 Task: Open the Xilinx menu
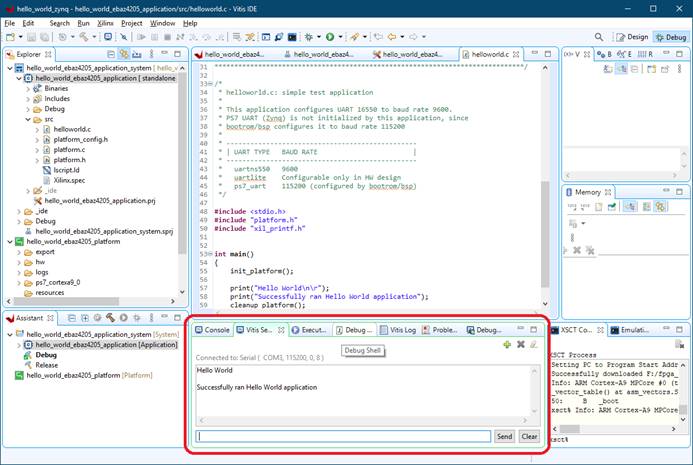(x=105, y=22)
